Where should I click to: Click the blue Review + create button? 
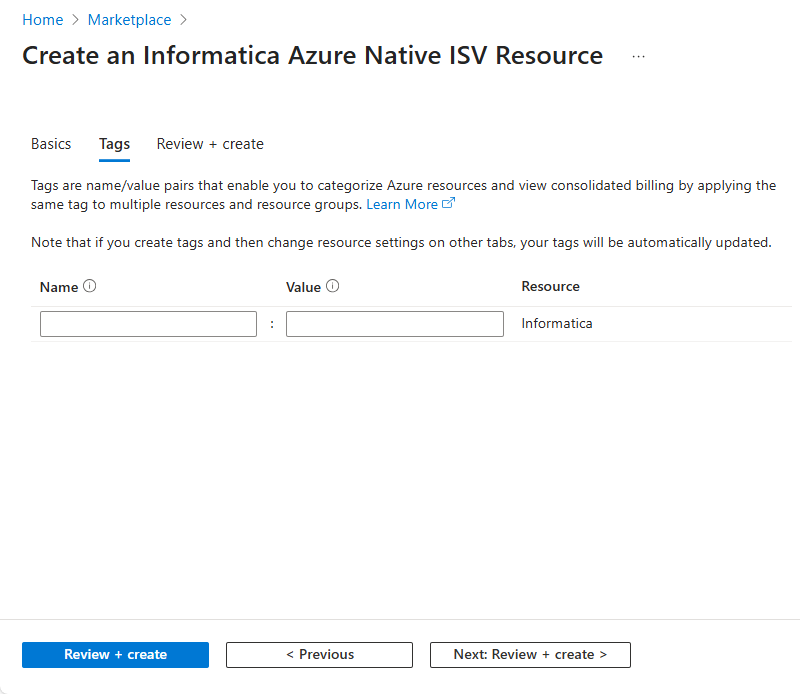[x=115, y=655]
